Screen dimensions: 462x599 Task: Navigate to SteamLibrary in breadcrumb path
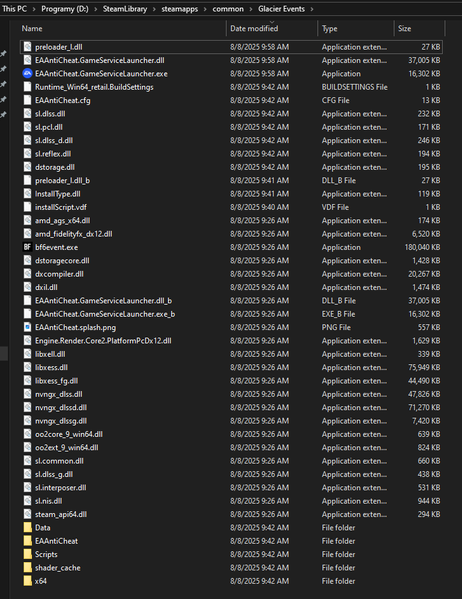[125, 9]
